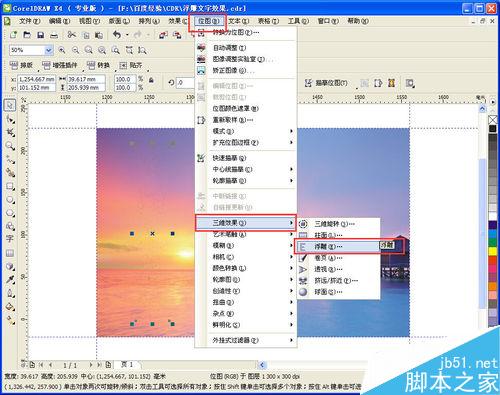Click the Polygon tool in toolbox
The width and height of the screenshot is (500, 395).
pyautogui.click(x=10, y=213)
